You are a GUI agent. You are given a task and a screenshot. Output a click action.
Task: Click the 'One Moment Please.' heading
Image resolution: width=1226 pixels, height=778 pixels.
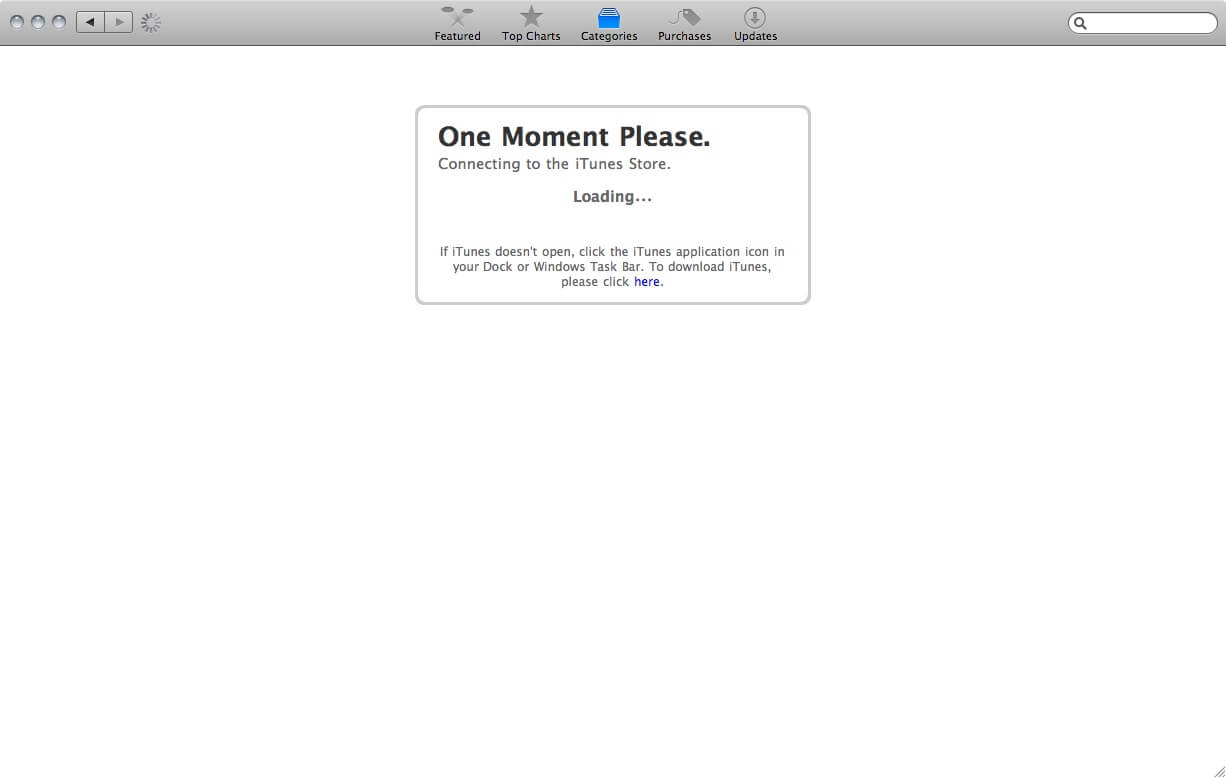tap(574, 136)
